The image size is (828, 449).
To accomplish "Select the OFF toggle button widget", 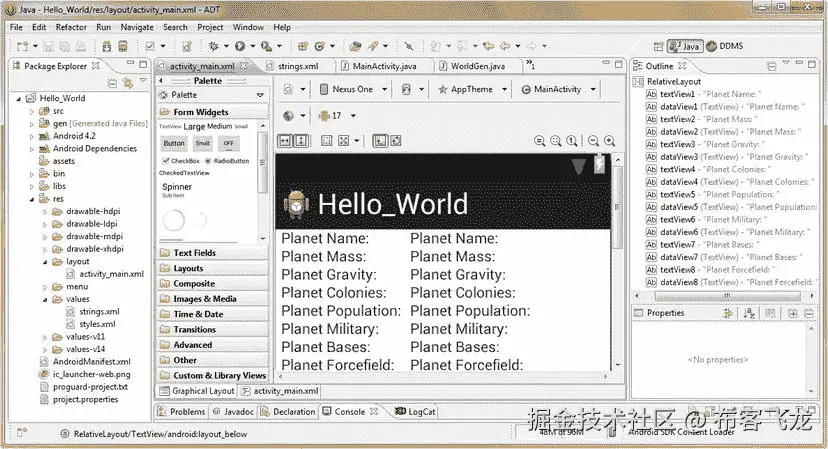I will (228, 143).
